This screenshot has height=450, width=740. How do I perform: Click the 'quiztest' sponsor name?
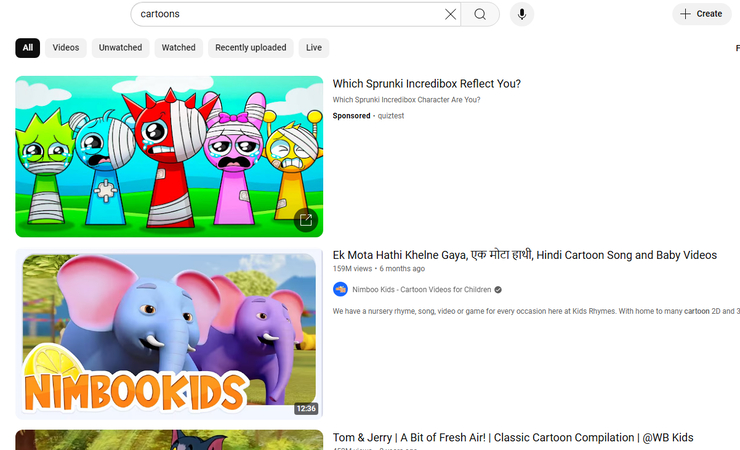(x=391, y=116)
